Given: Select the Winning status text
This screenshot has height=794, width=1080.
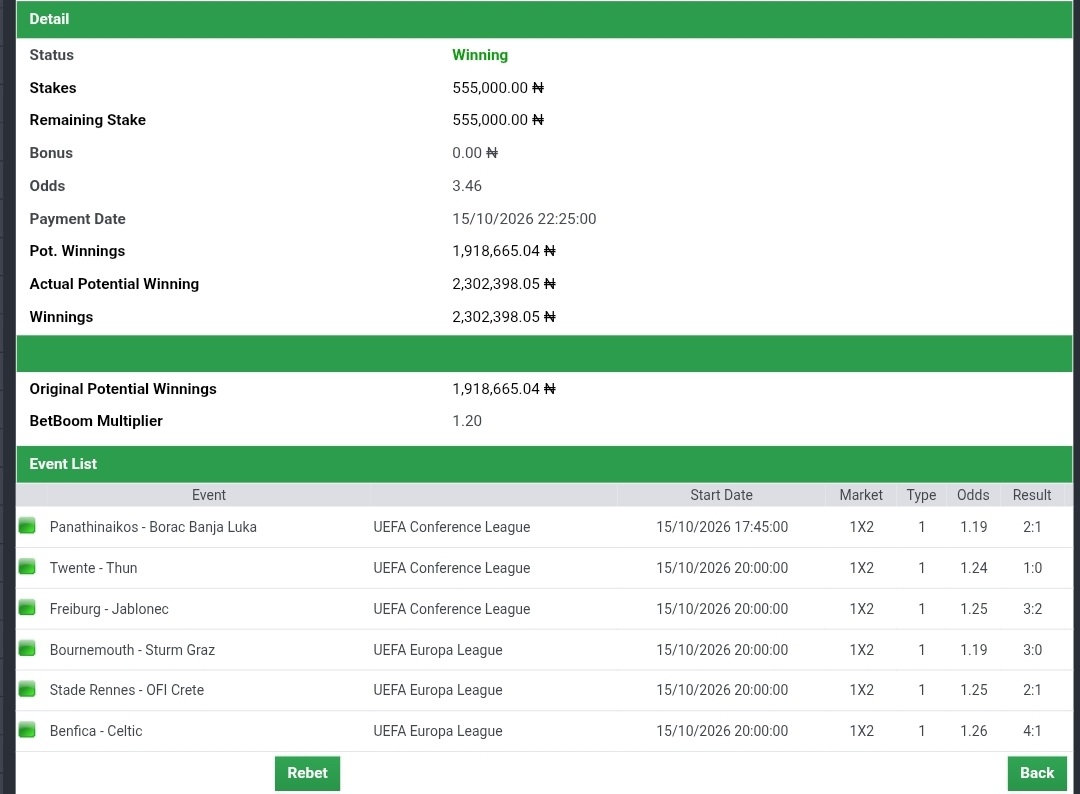Looking at the screenshot, I should click(480, 55).
